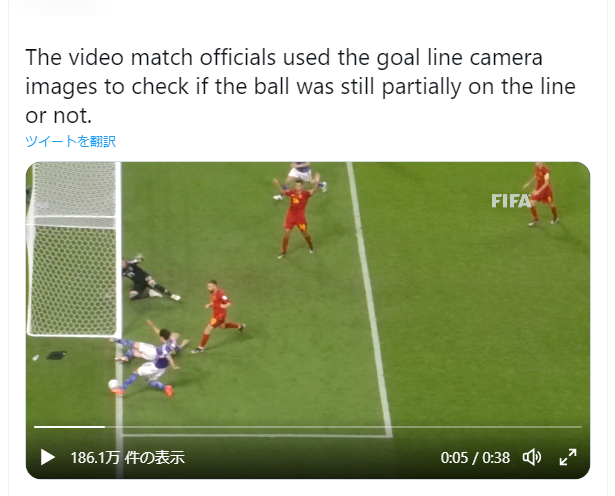This screenshot has height=496, width=615.
Task: Click the Japan player stretching for the ball
Action: [149, 372]
